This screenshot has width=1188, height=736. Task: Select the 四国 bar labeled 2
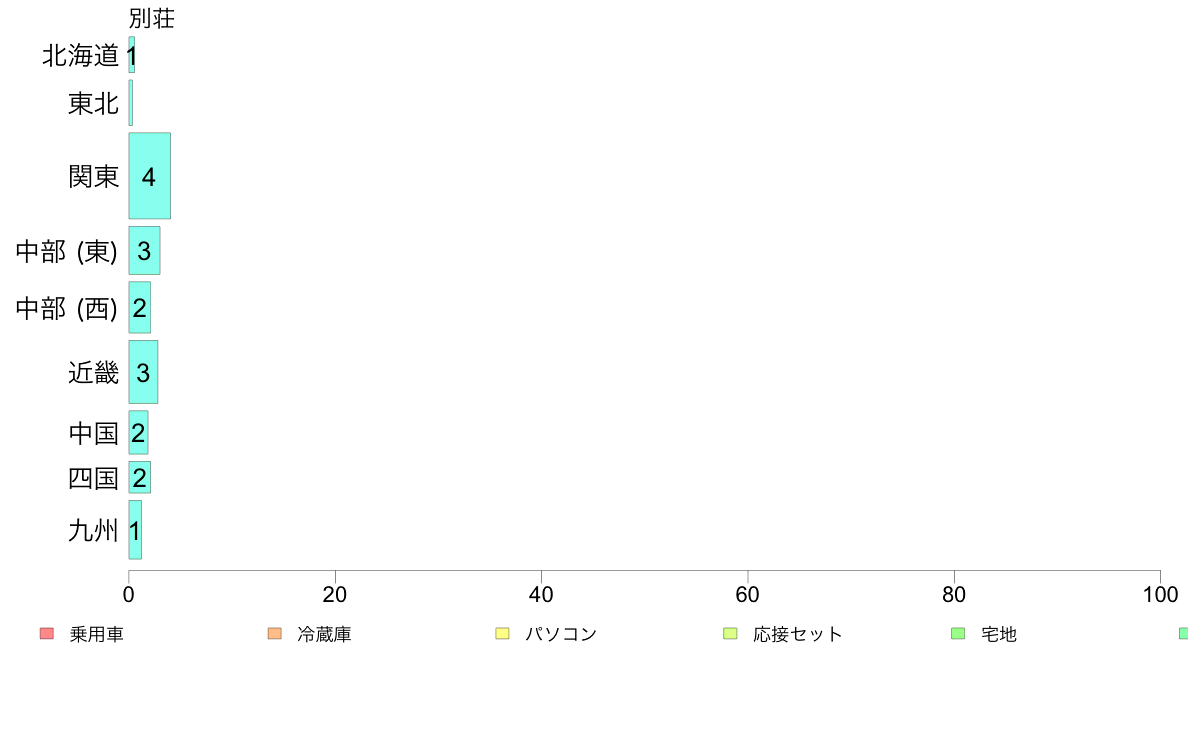(139, 478)
